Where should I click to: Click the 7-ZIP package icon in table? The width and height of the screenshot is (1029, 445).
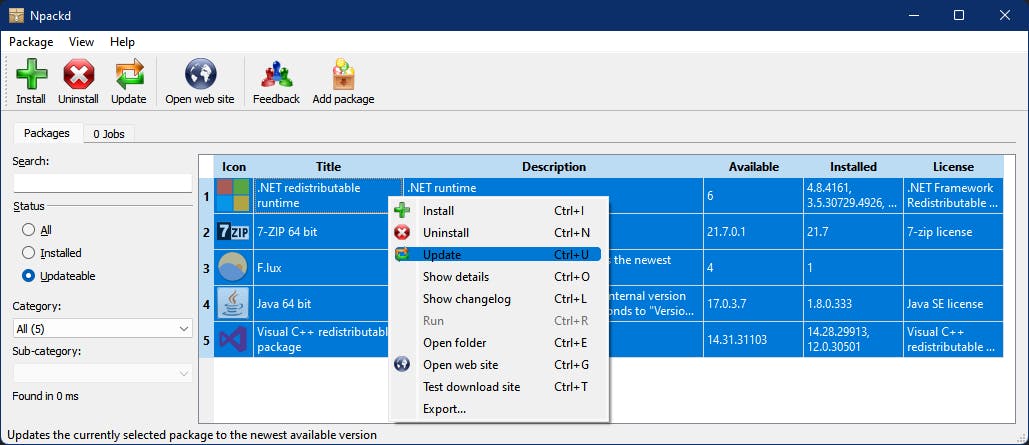tap(234, 232)
